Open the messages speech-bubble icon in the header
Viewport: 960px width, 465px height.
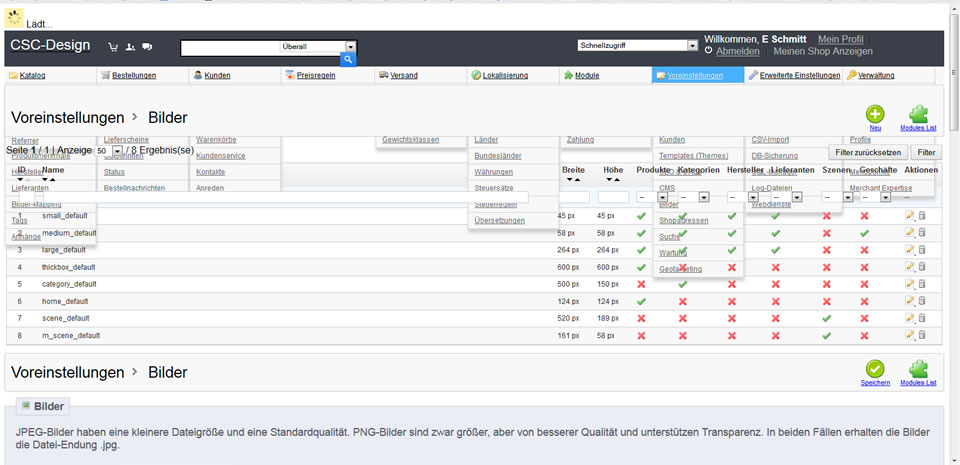point(147,47)
